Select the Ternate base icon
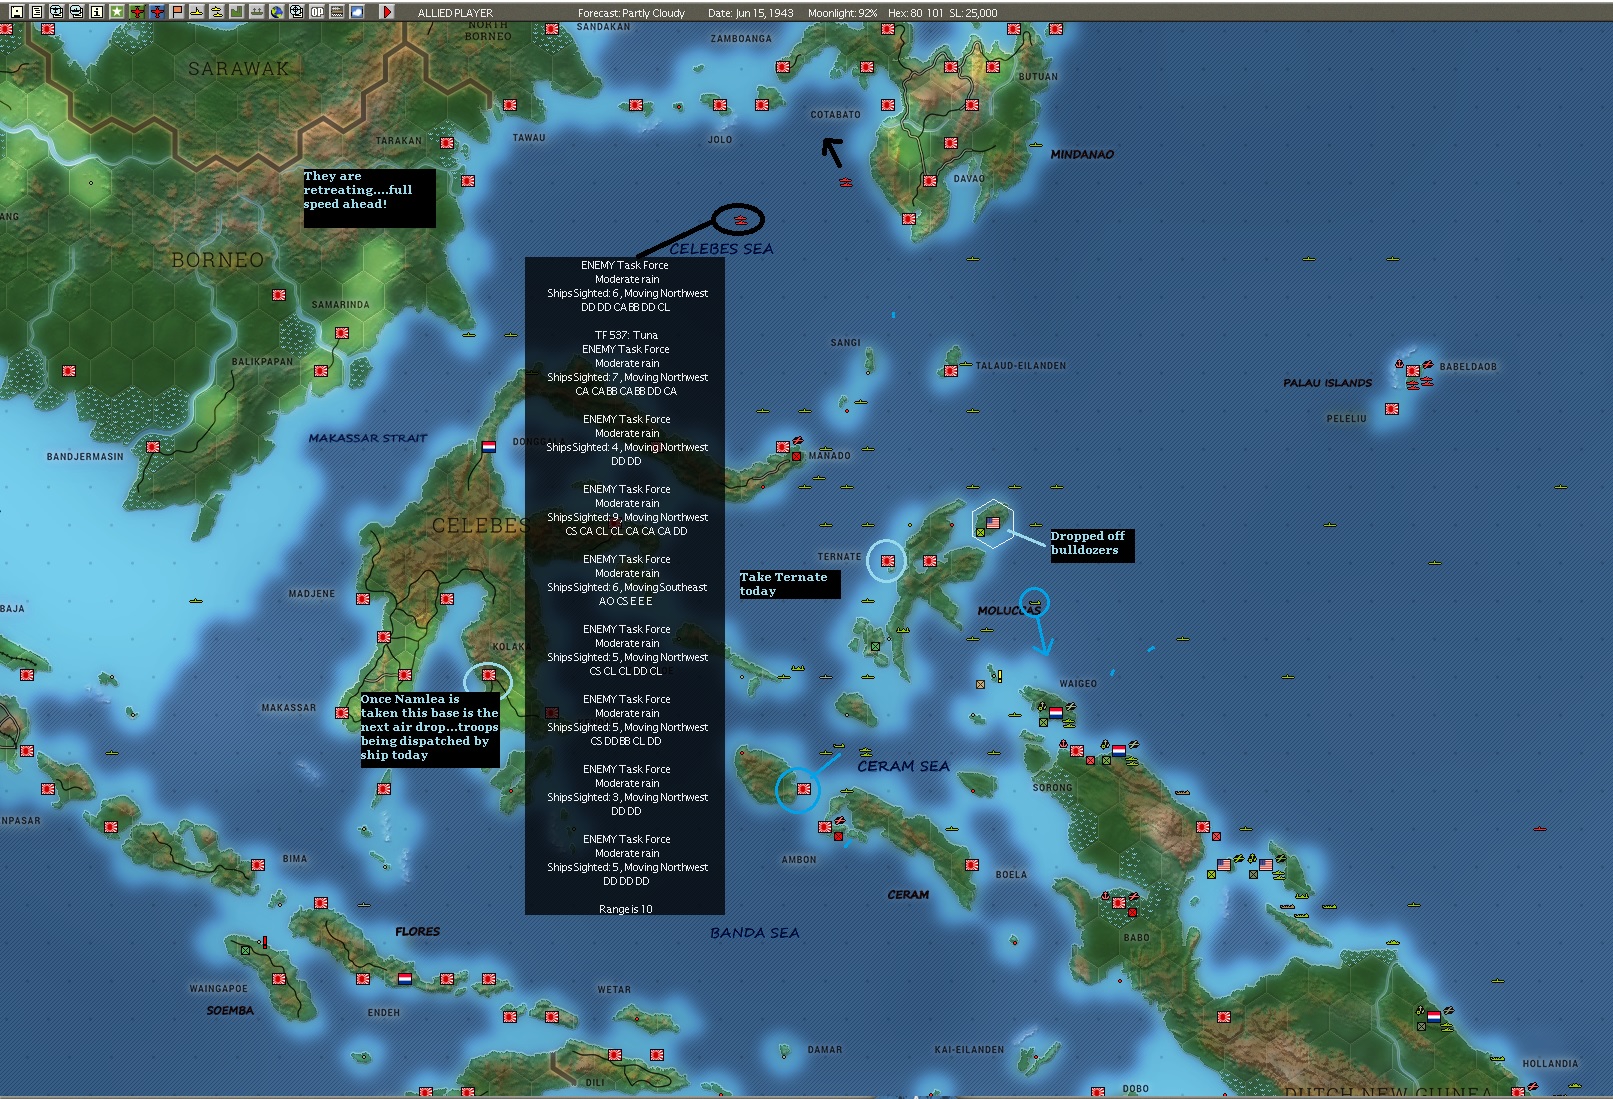This screenshot has width=1613, height=1099. click(887, 561)
